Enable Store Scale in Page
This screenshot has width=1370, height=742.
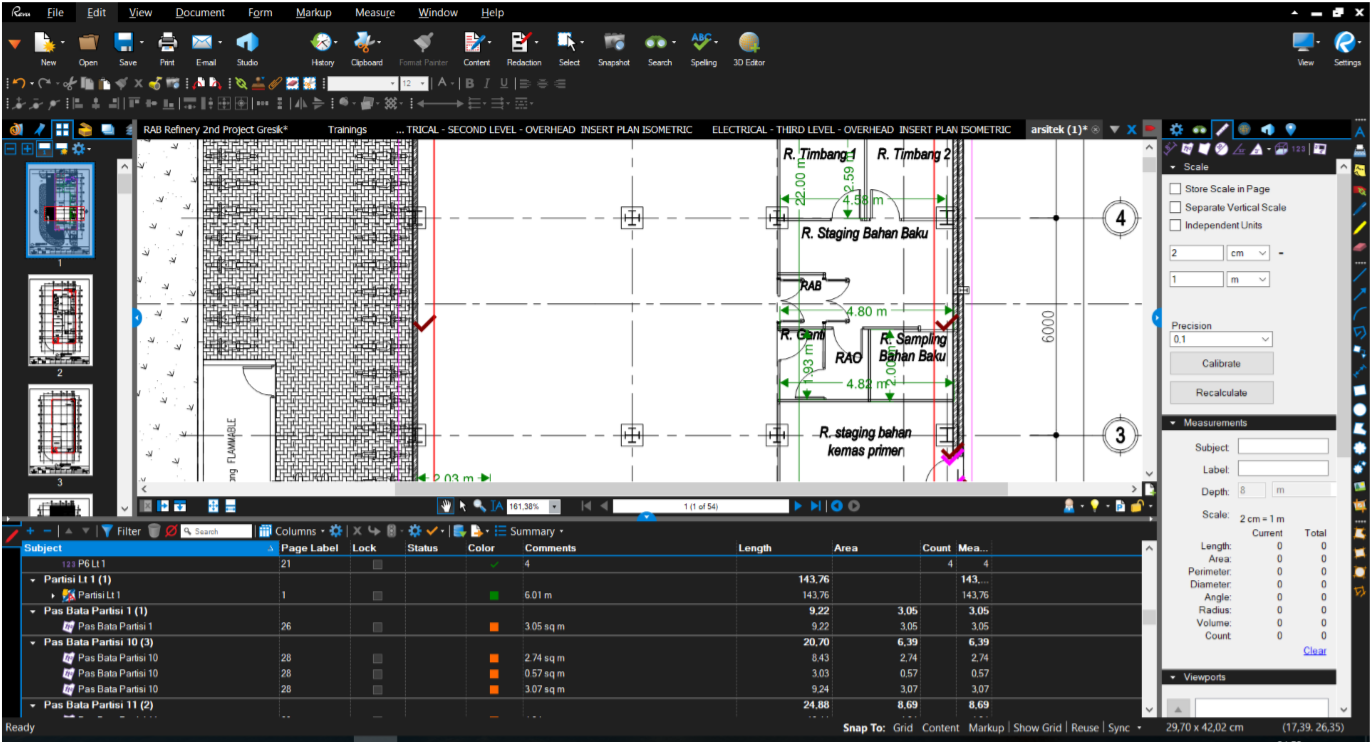click(x=1176, y=189)
